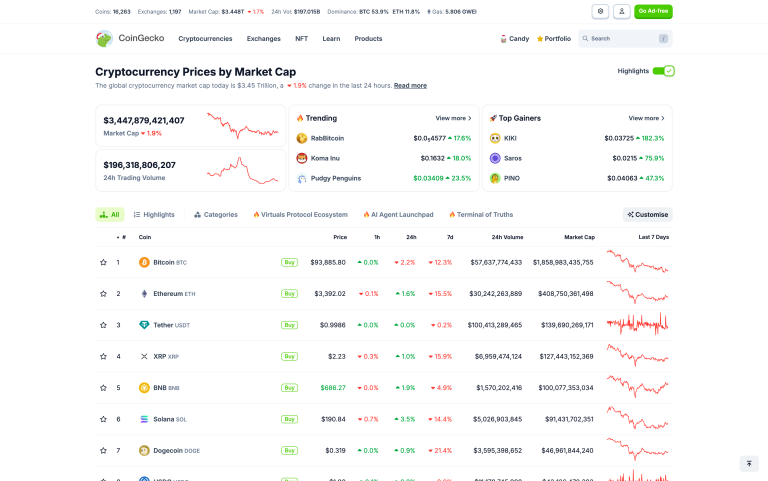Click Buy button for XRP
This screenshot has height=481, width=768.
click(289, 357)
